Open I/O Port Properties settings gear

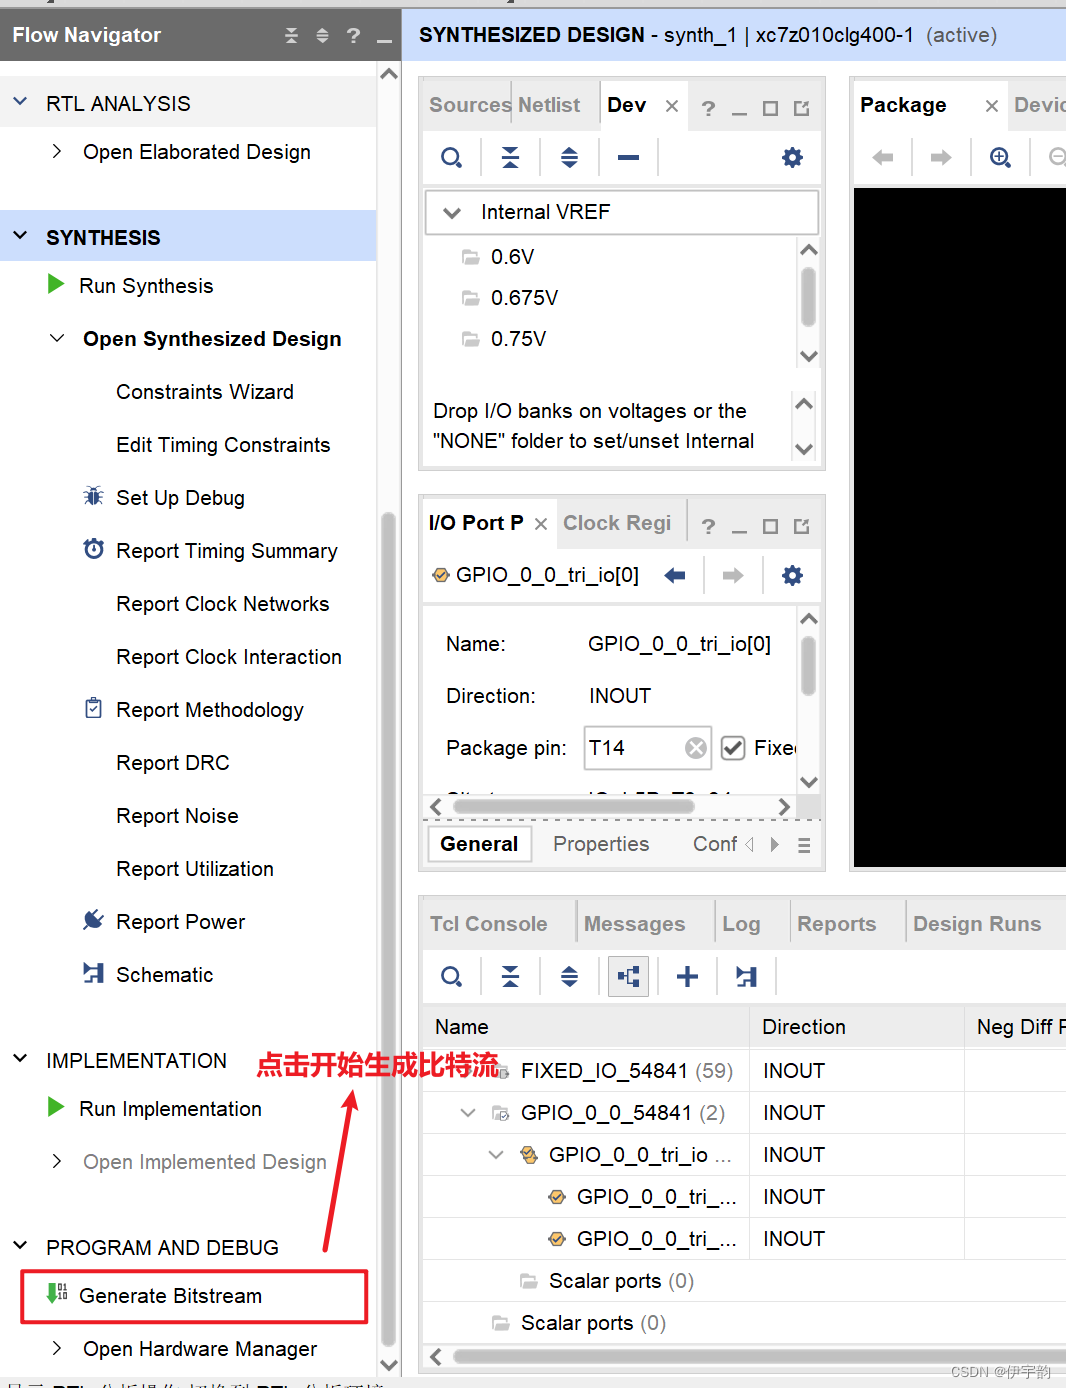(792, 575)
